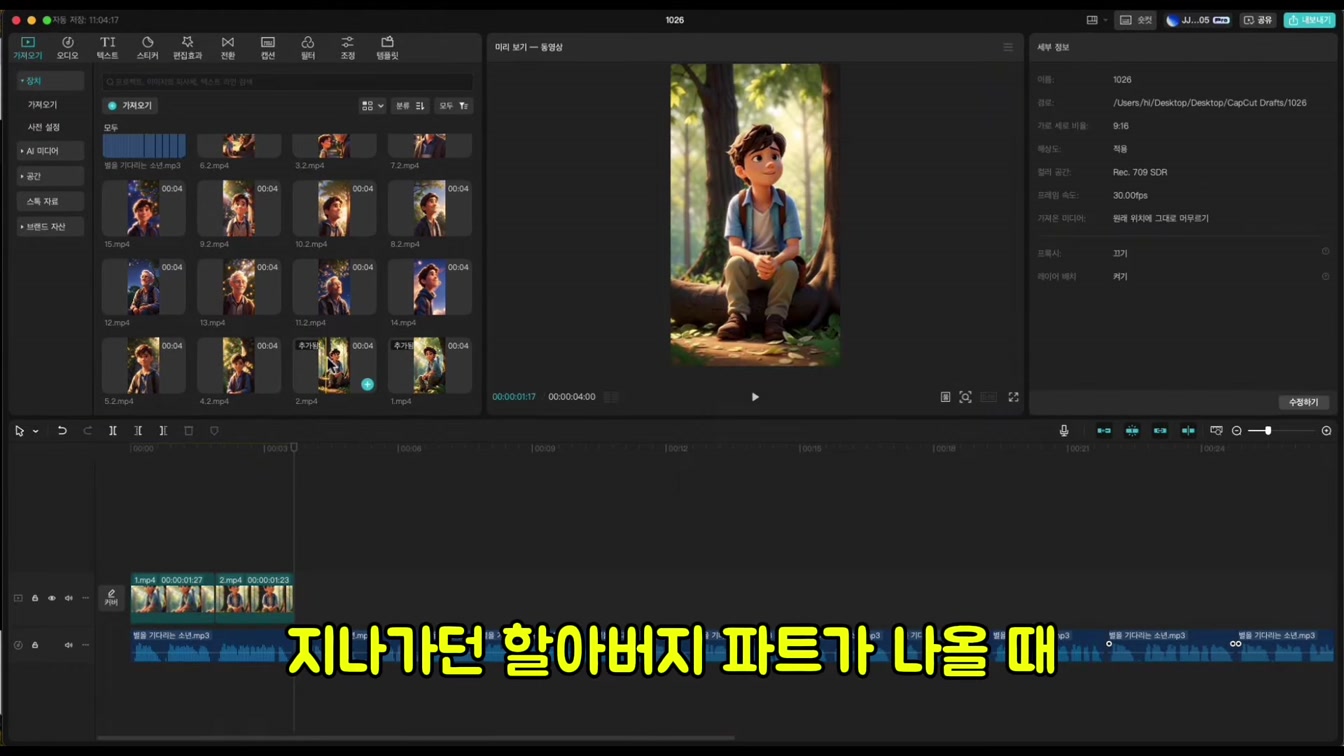Viewport: 1344px width, 756px height.
Task: Open the 텍스트 (Text) tab
Action: click(107, 48)
